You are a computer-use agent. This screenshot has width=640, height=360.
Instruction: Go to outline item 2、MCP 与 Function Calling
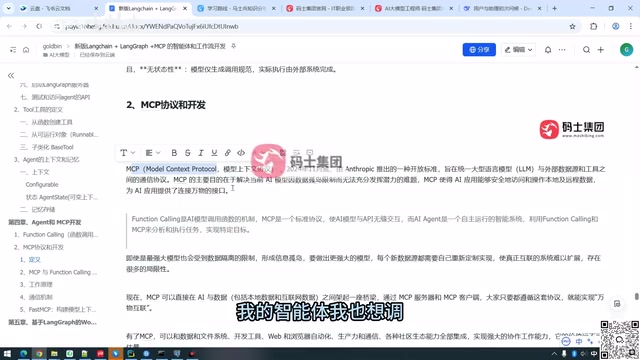(x=58, y=272)
